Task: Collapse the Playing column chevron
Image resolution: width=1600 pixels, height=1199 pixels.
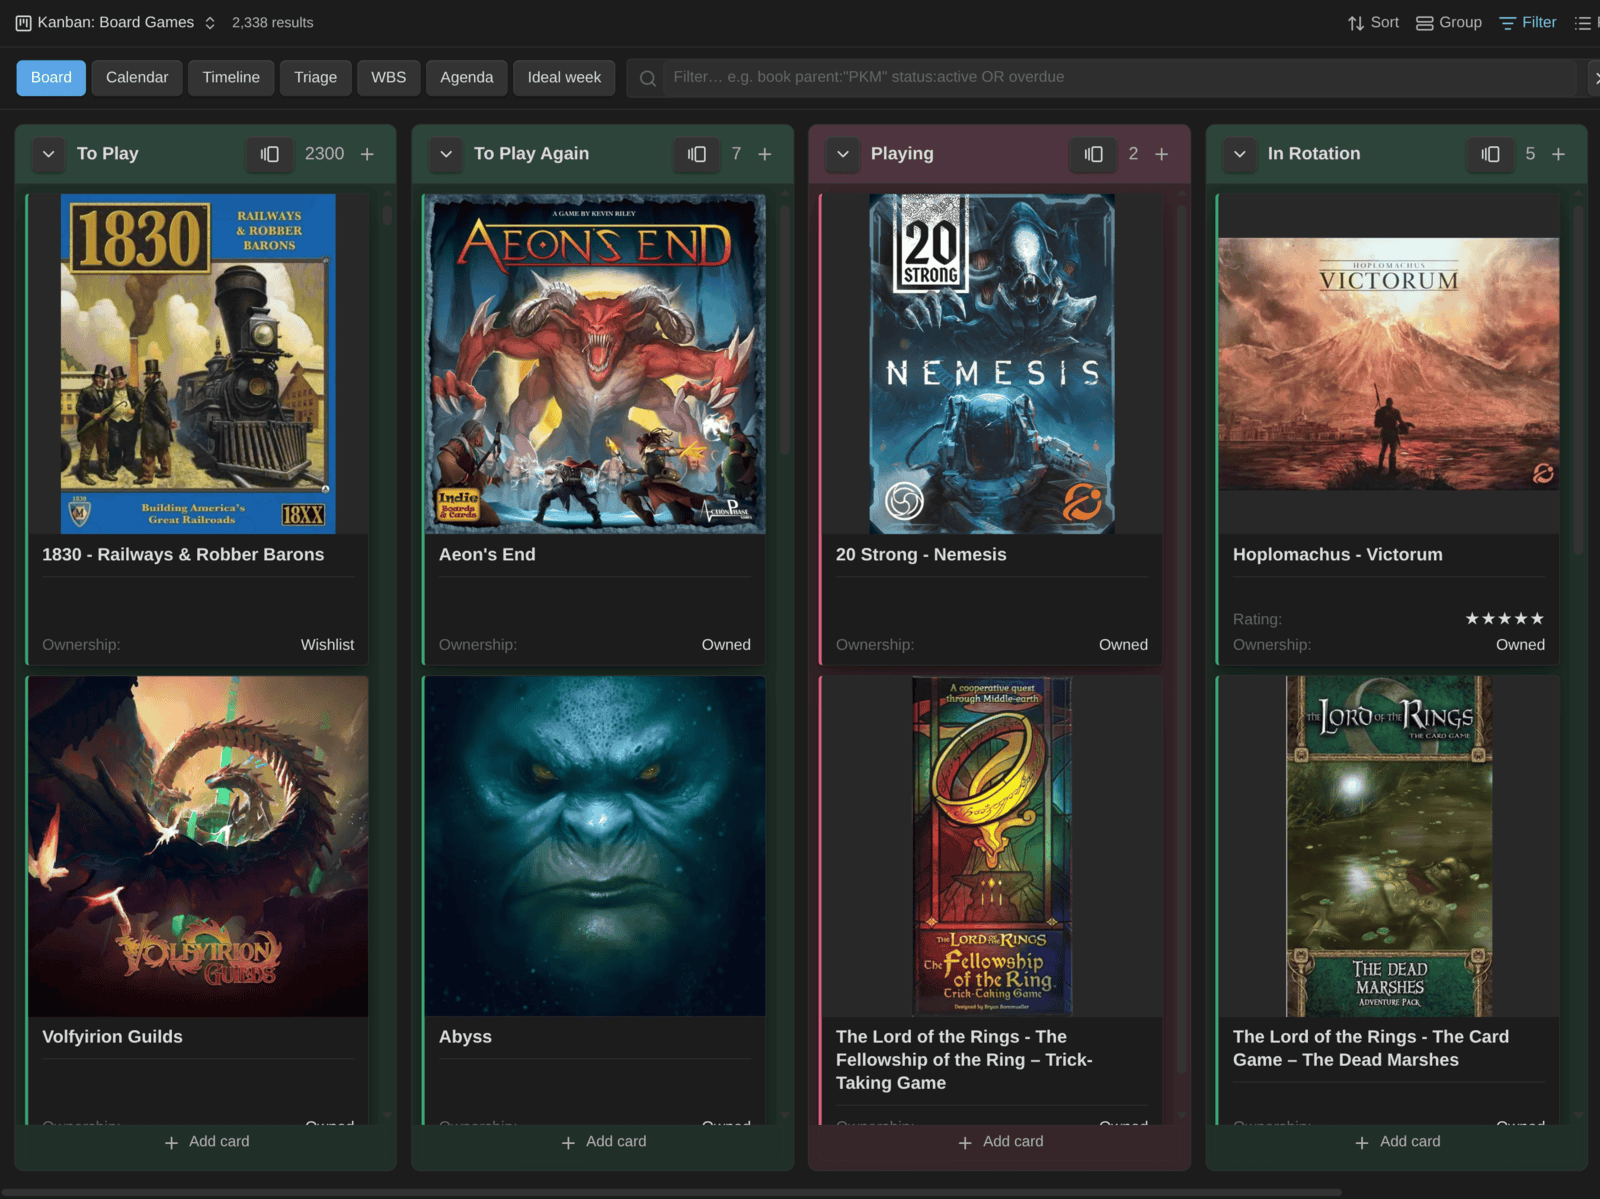Action: (843, 154)
